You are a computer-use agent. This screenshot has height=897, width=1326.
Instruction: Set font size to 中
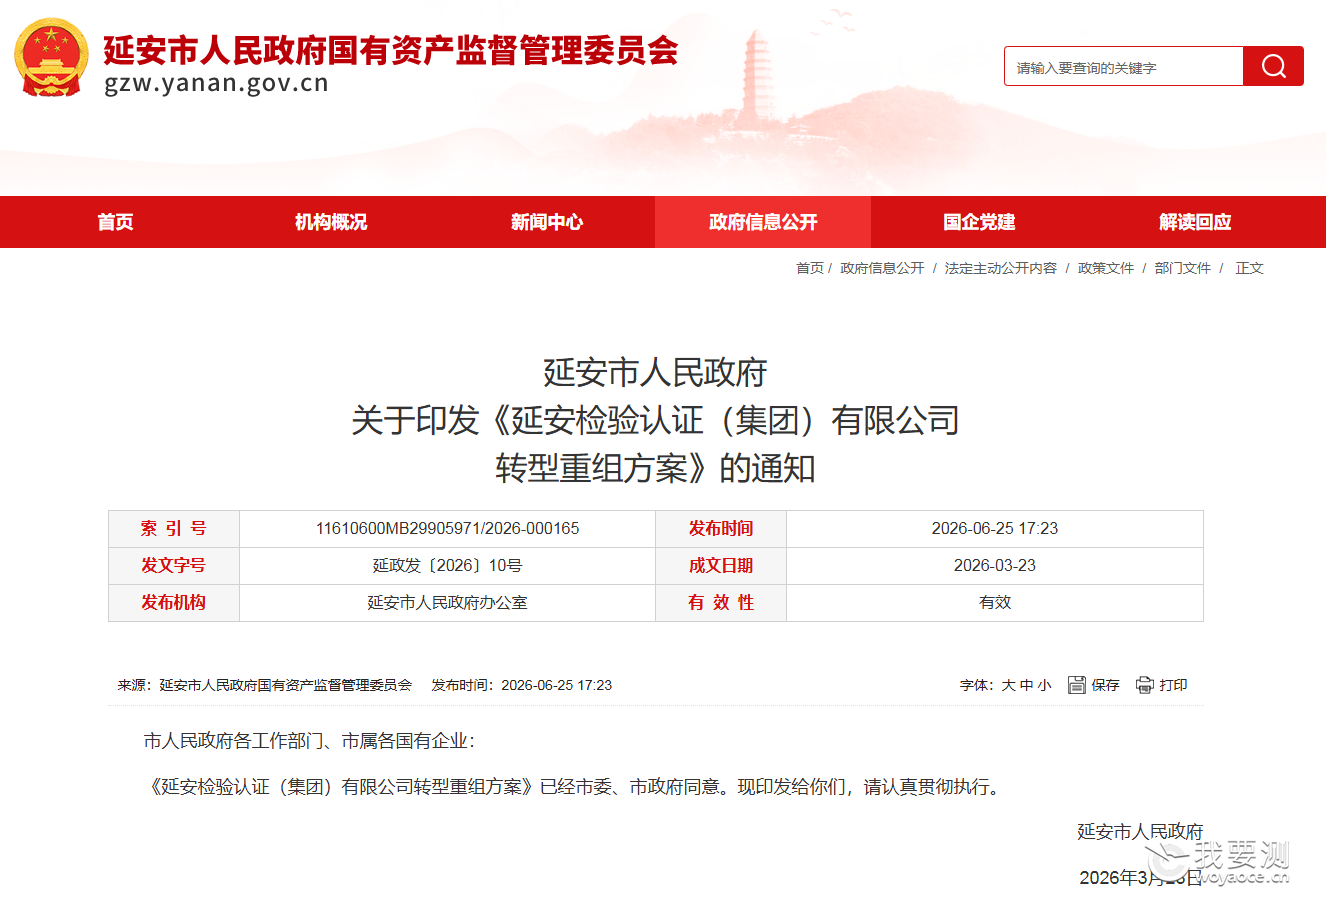click(x=1027, y=685)
